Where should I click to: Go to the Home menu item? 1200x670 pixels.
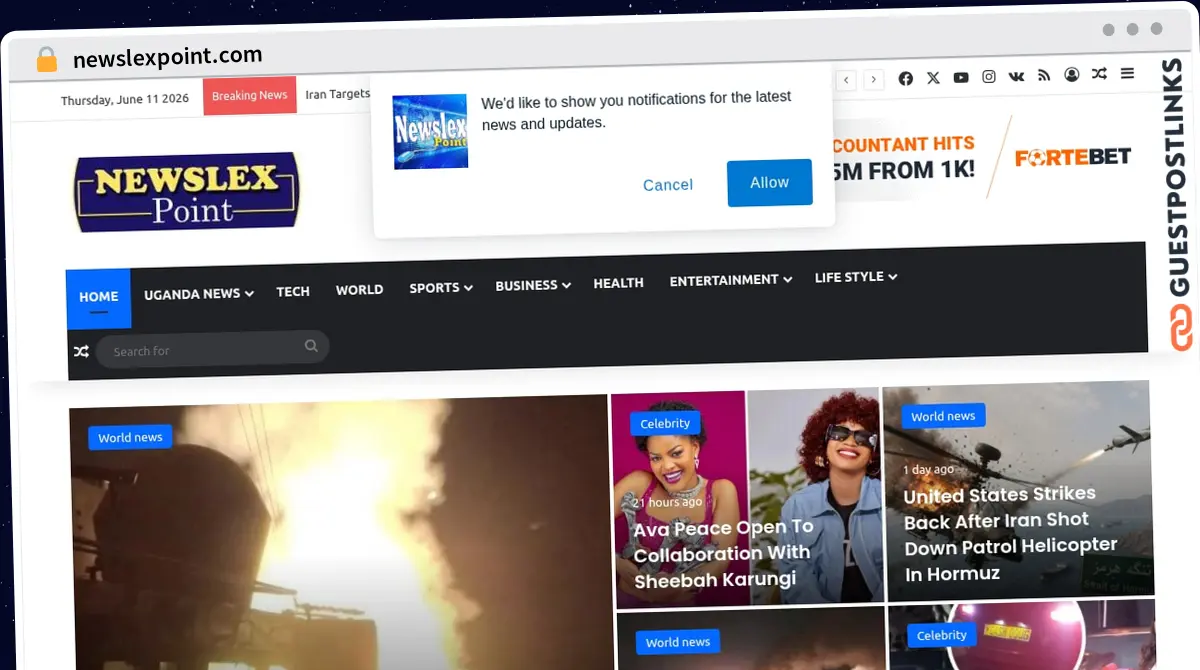pos(99,297)
